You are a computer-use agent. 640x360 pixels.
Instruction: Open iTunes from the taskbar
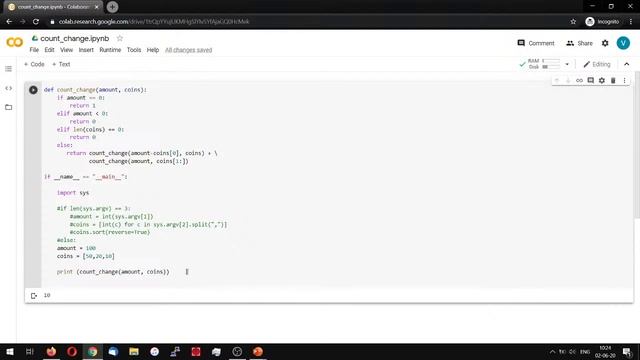155,351
